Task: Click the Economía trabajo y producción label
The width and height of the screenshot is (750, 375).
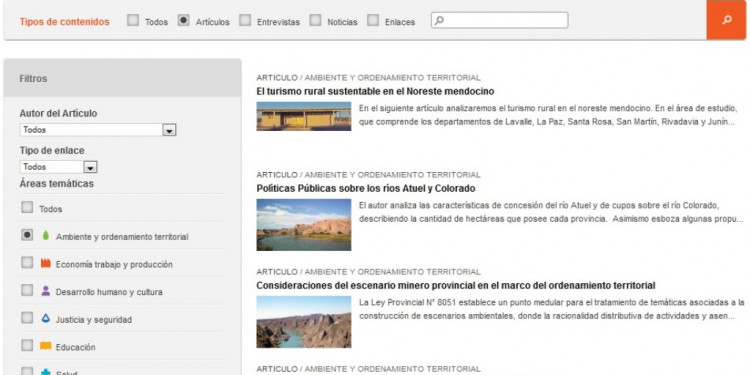Action: tap(114, 265)
